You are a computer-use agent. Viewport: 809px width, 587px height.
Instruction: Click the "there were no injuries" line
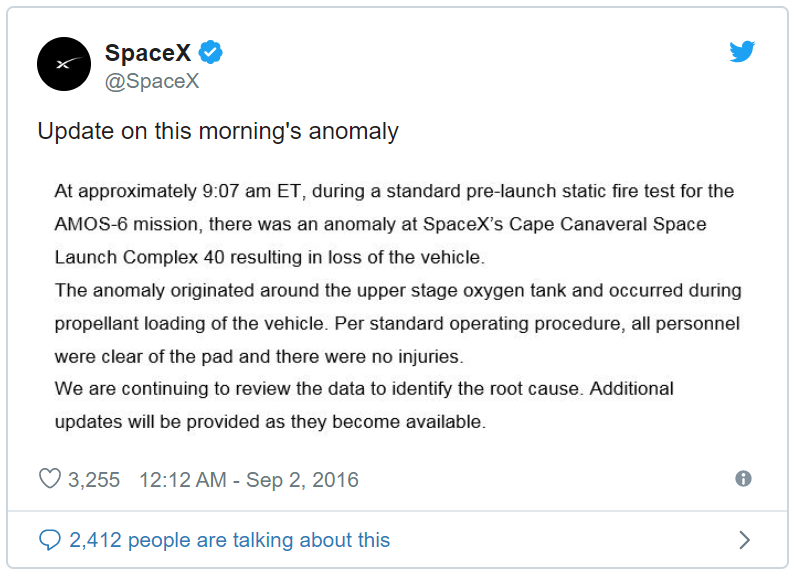pos(257,355)
